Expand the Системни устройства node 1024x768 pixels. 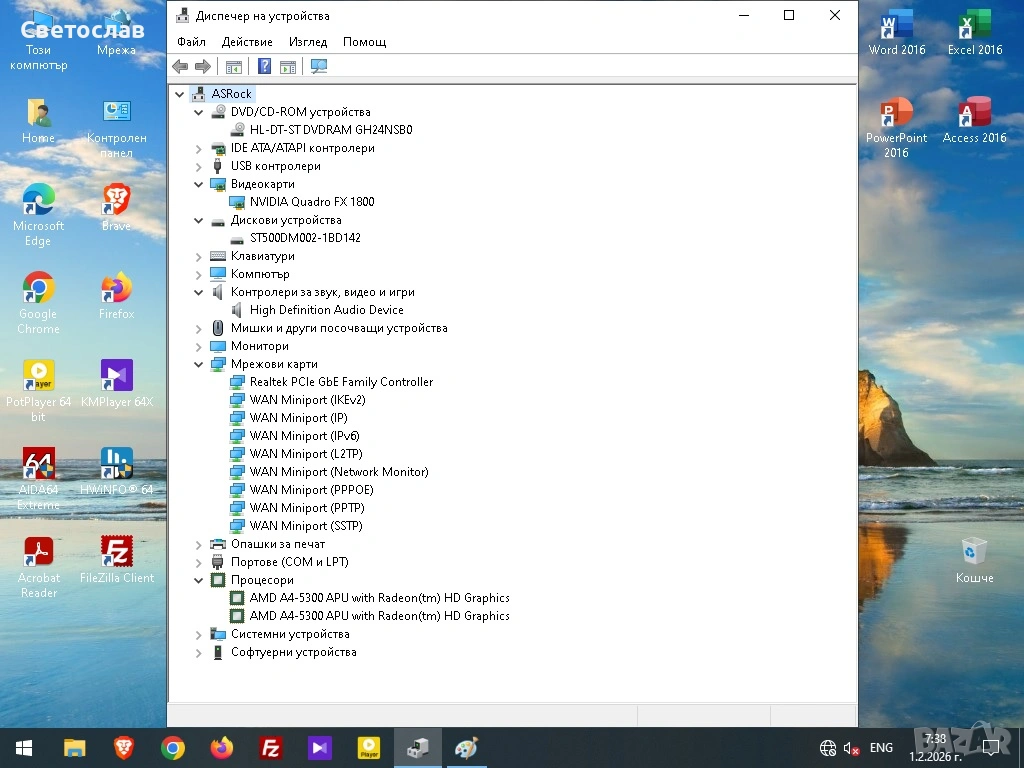[199, 635]
